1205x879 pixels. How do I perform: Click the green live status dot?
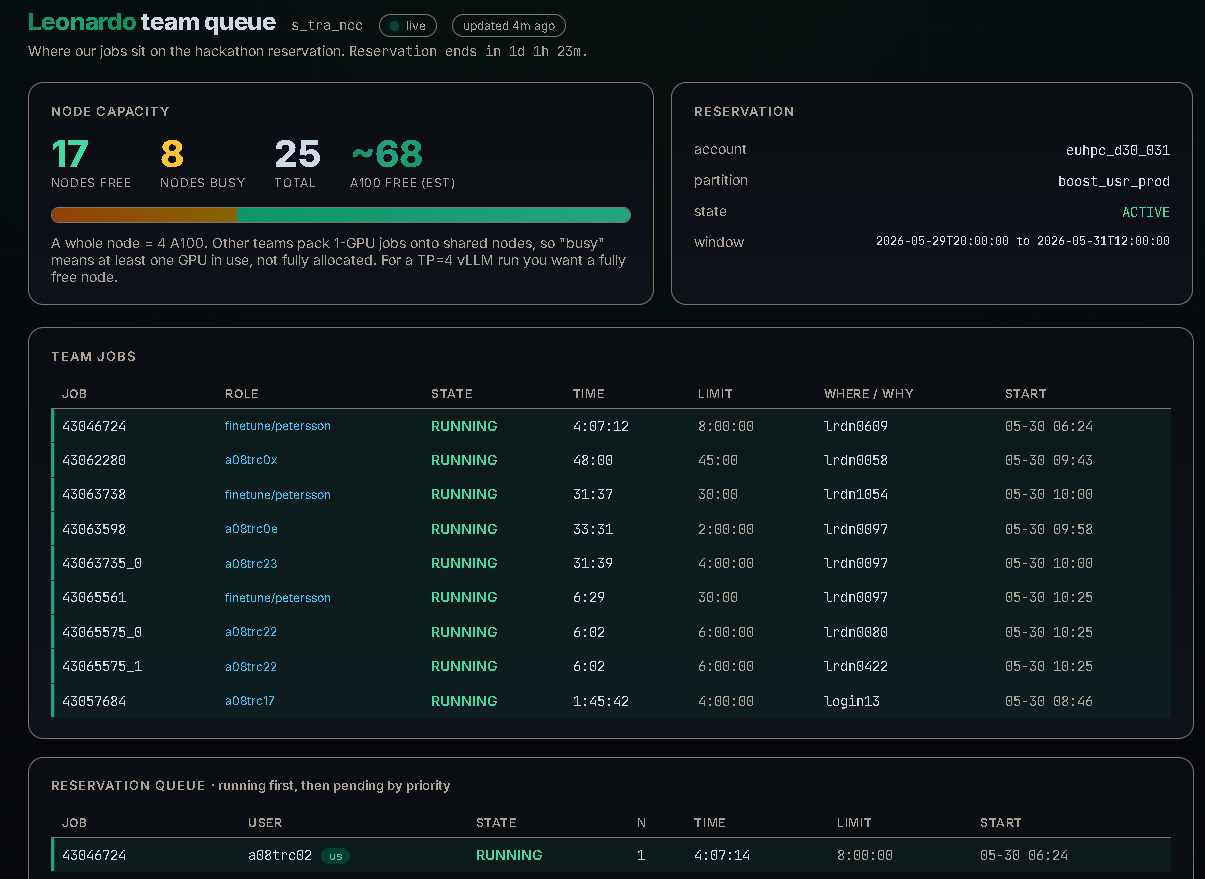coord(394,26)
